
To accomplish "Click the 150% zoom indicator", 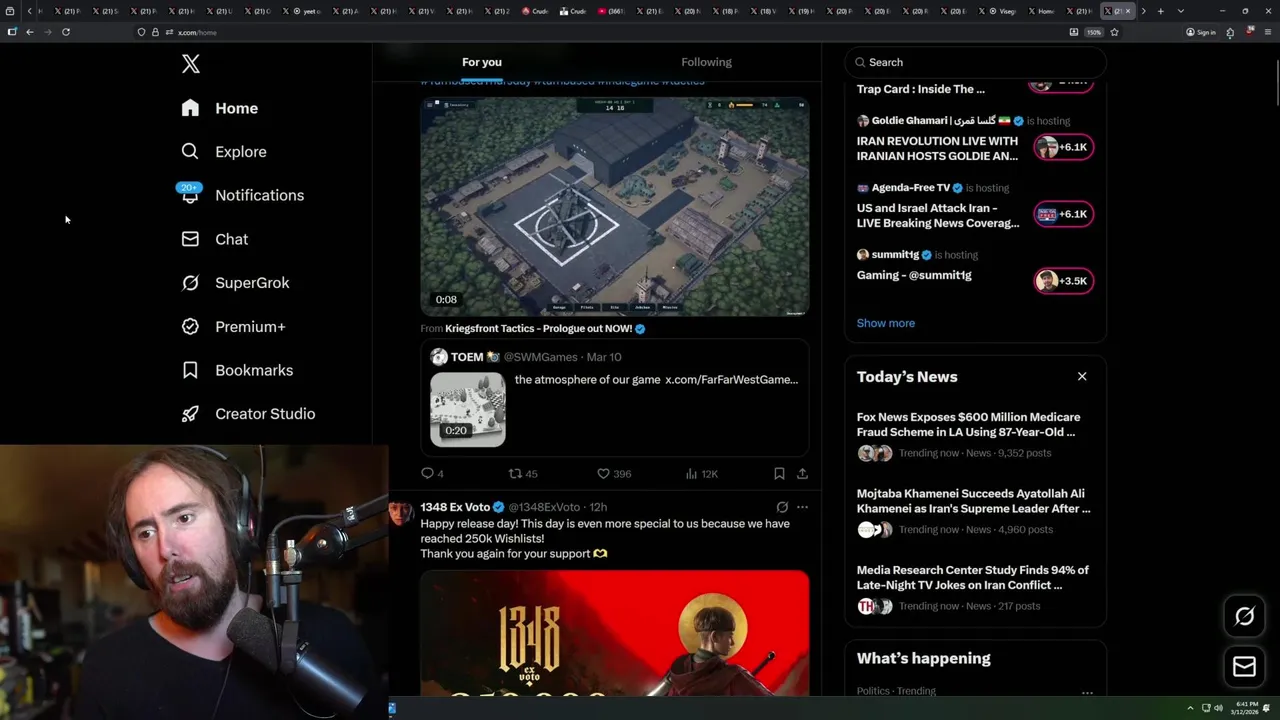I will 1094,32.
